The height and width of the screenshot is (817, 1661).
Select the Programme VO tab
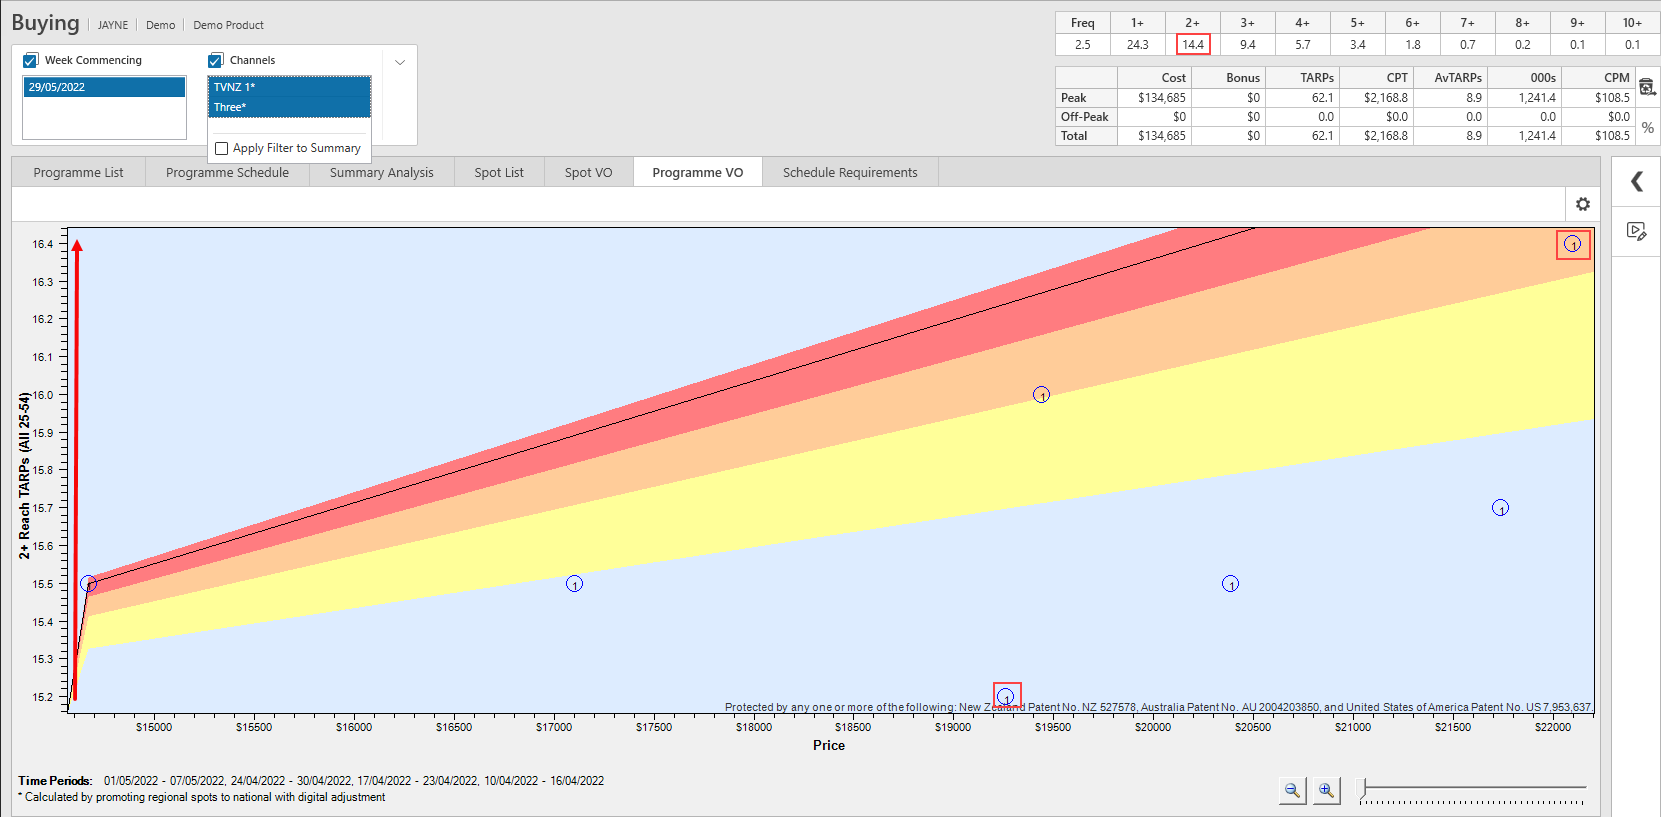point(697,172)
